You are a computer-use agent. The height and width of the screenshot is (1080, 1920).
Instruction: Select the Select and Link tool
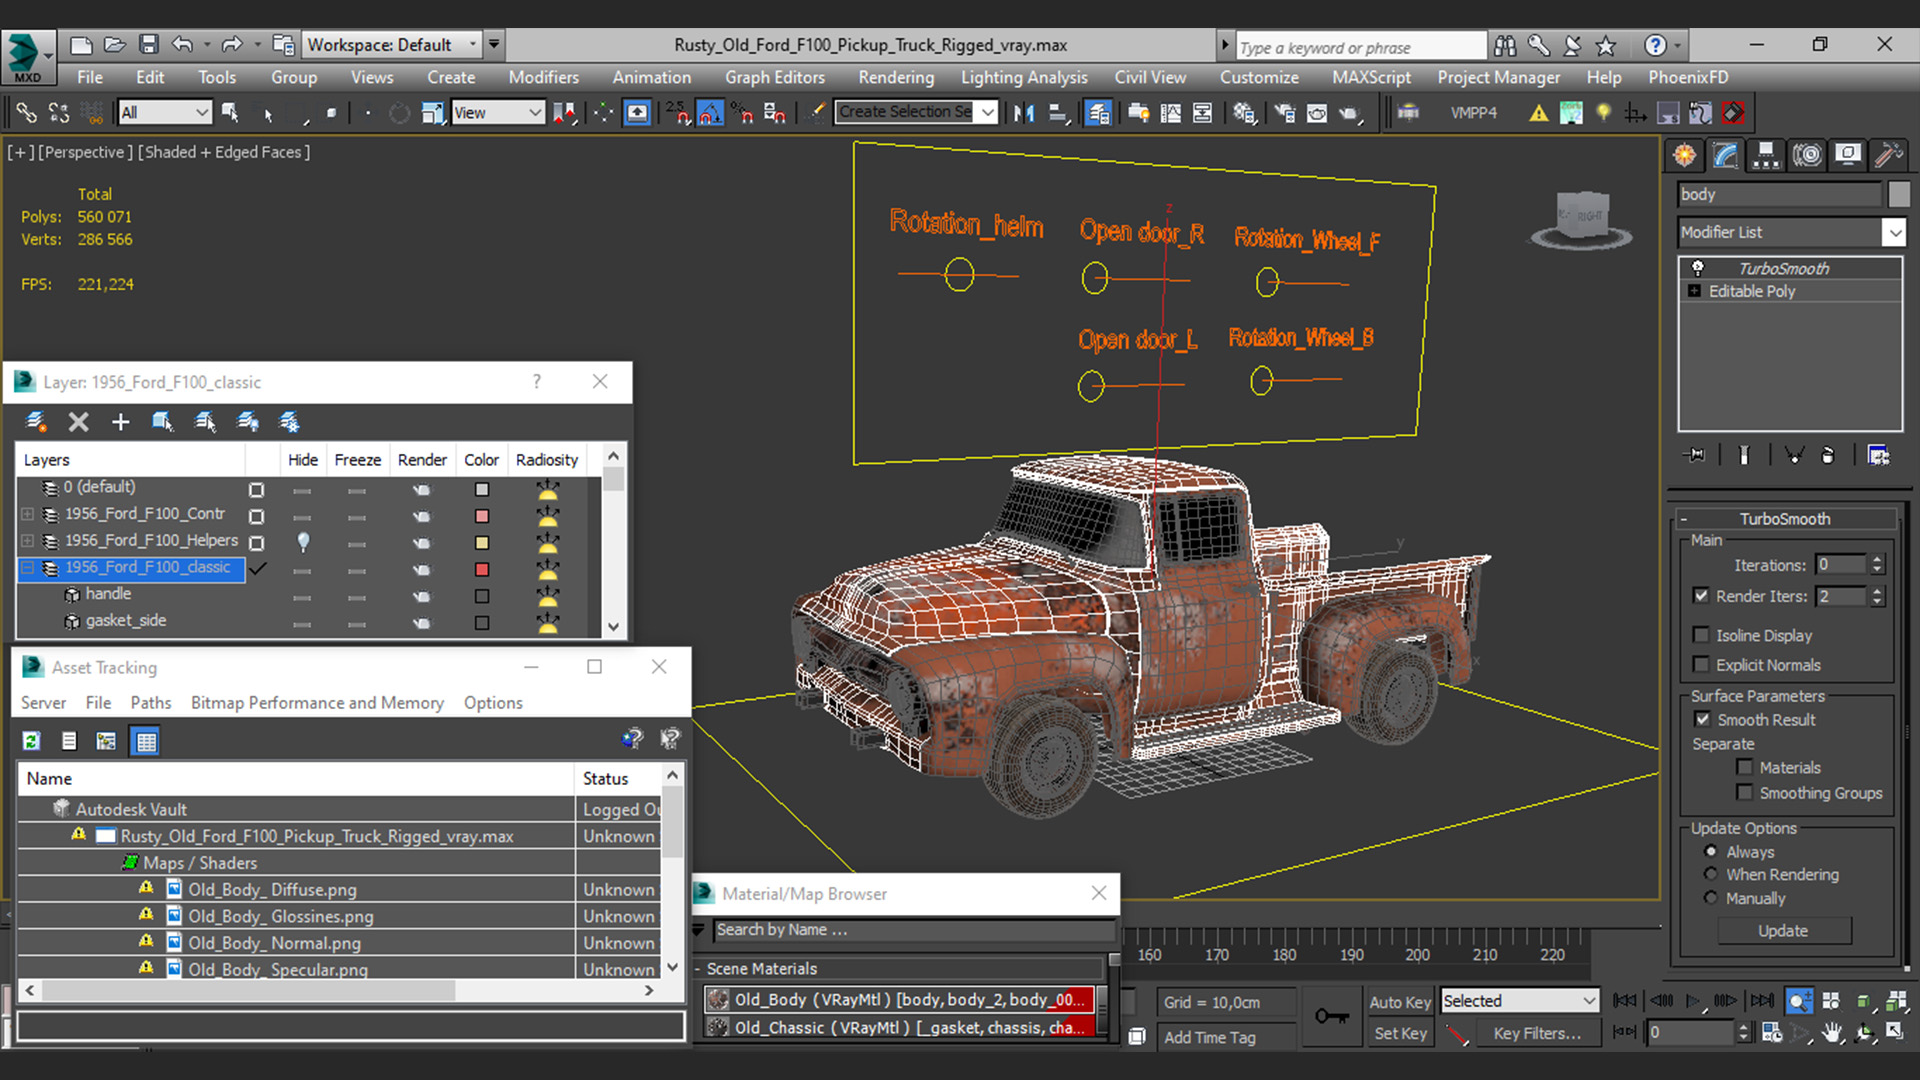coord(26,113)
